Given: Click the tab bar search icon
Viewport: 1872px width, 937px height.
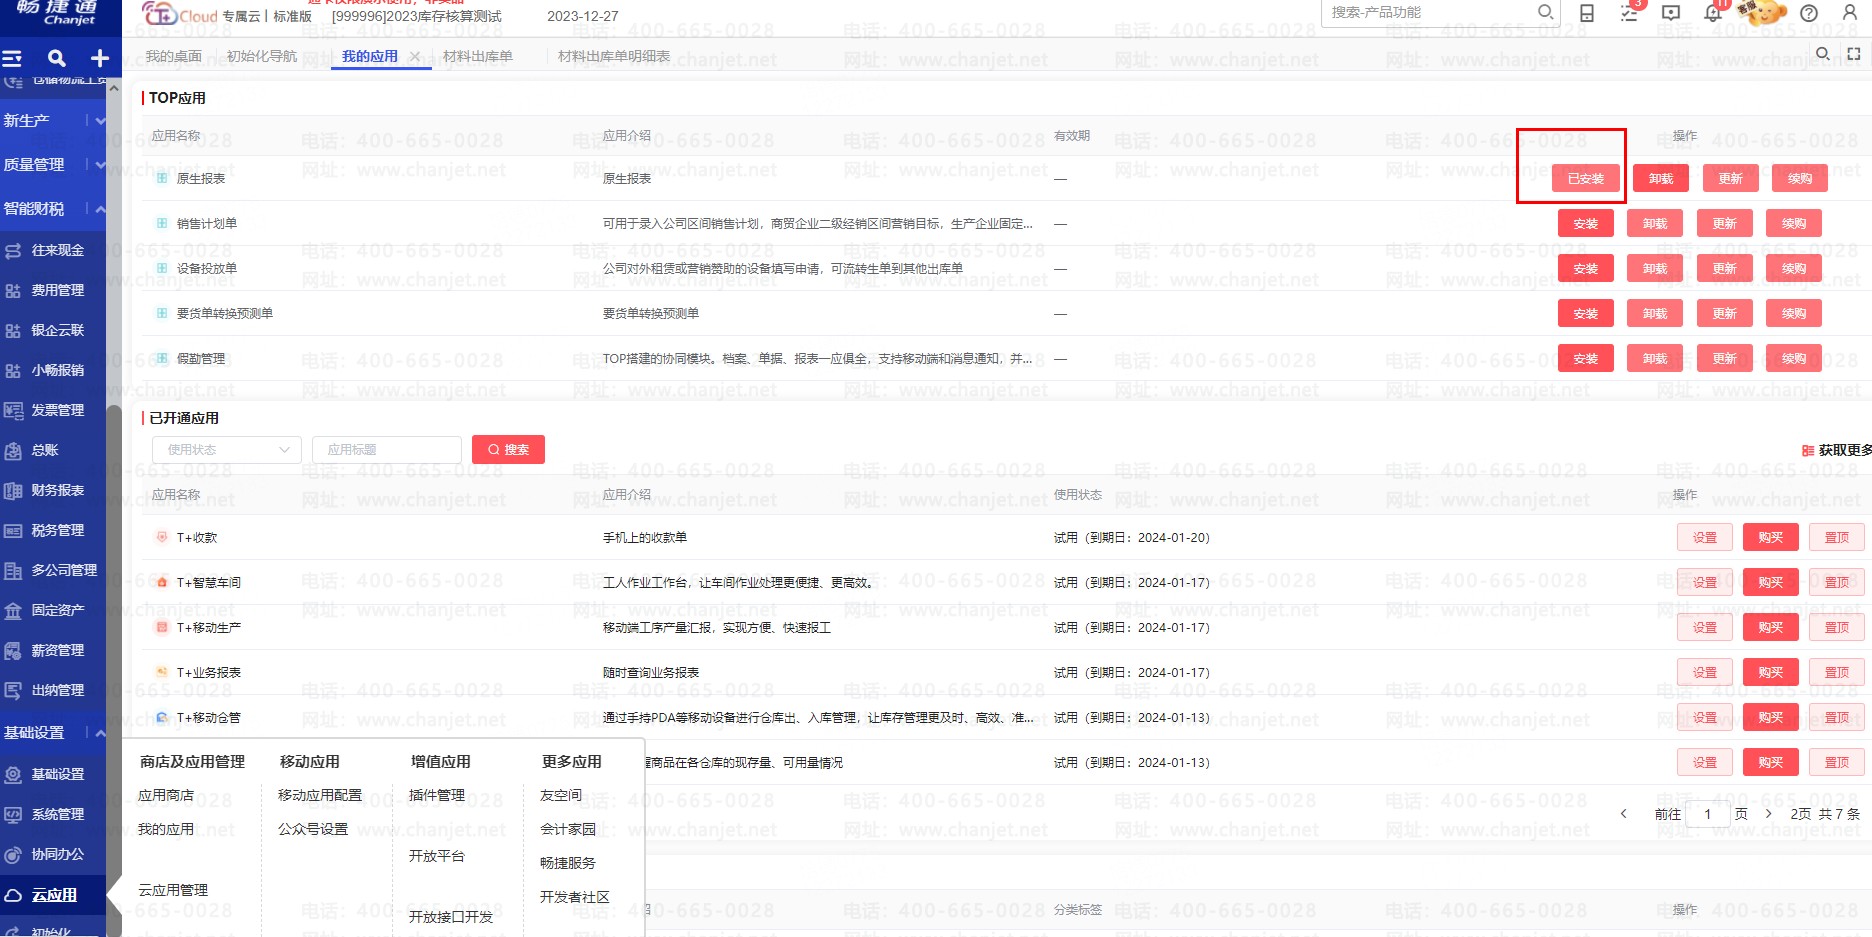Looking at the screenshot, I should [1823, 54].
